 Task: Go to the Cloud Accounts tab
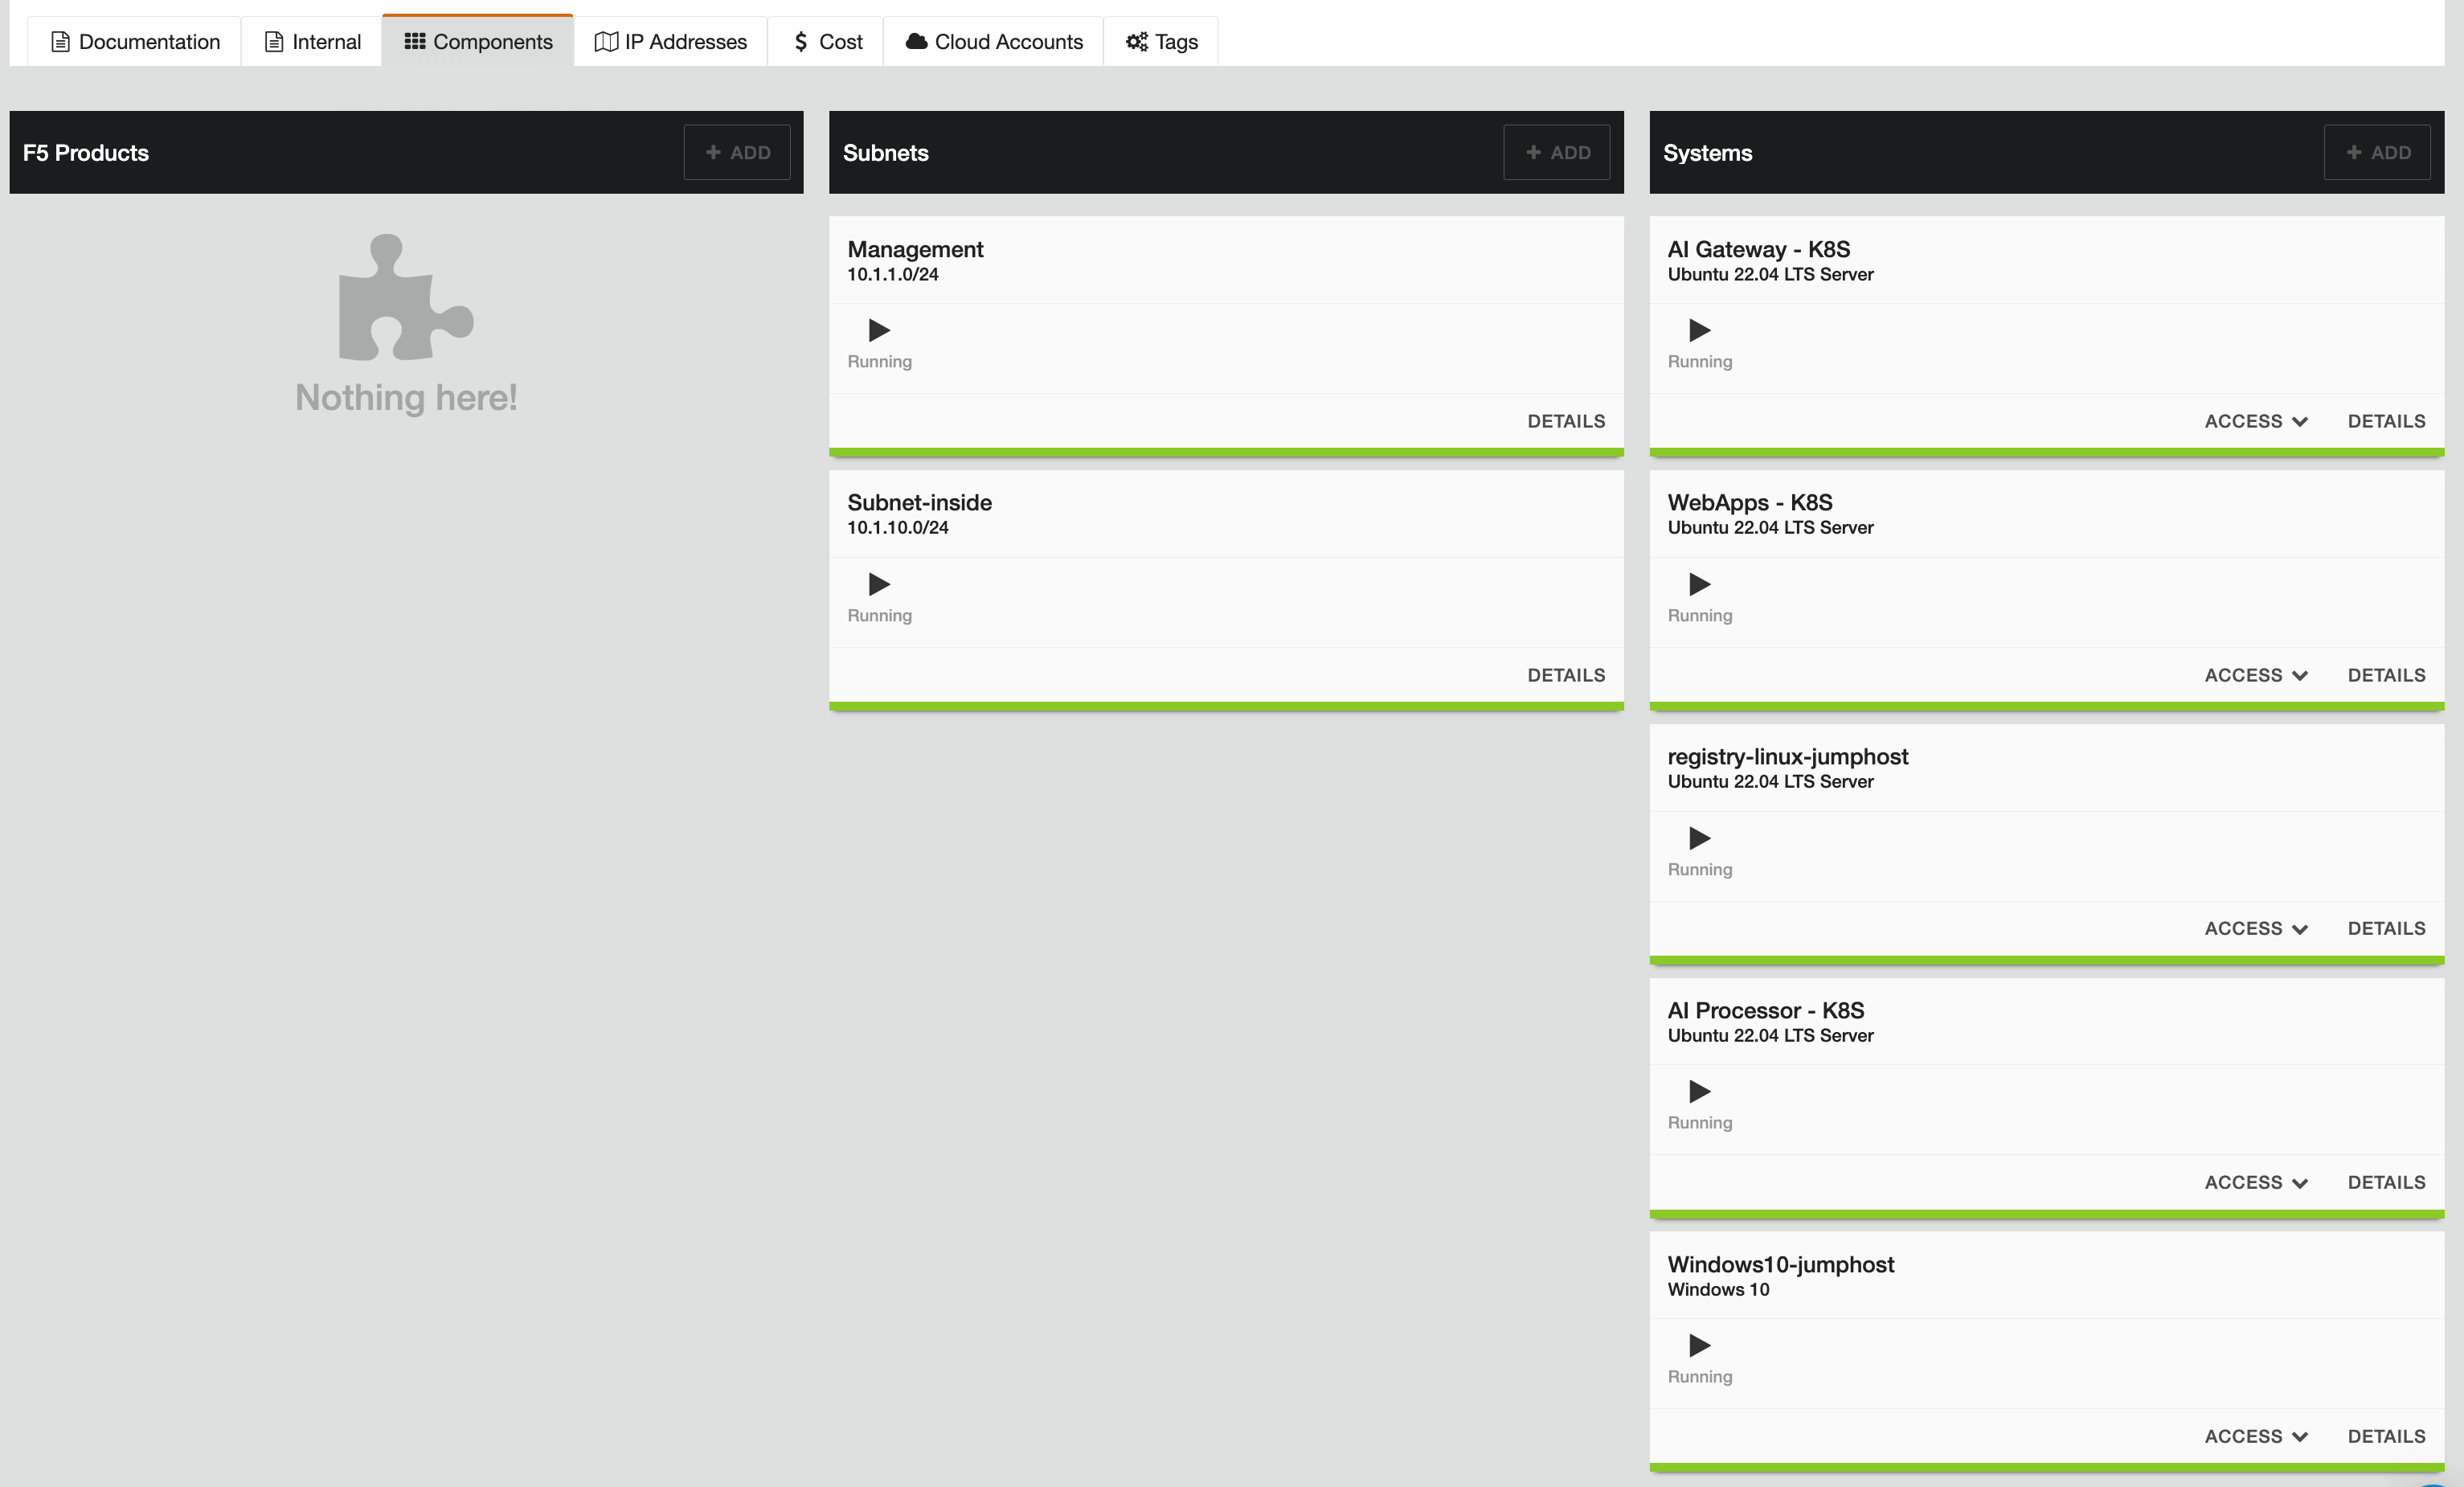point(994,42)
